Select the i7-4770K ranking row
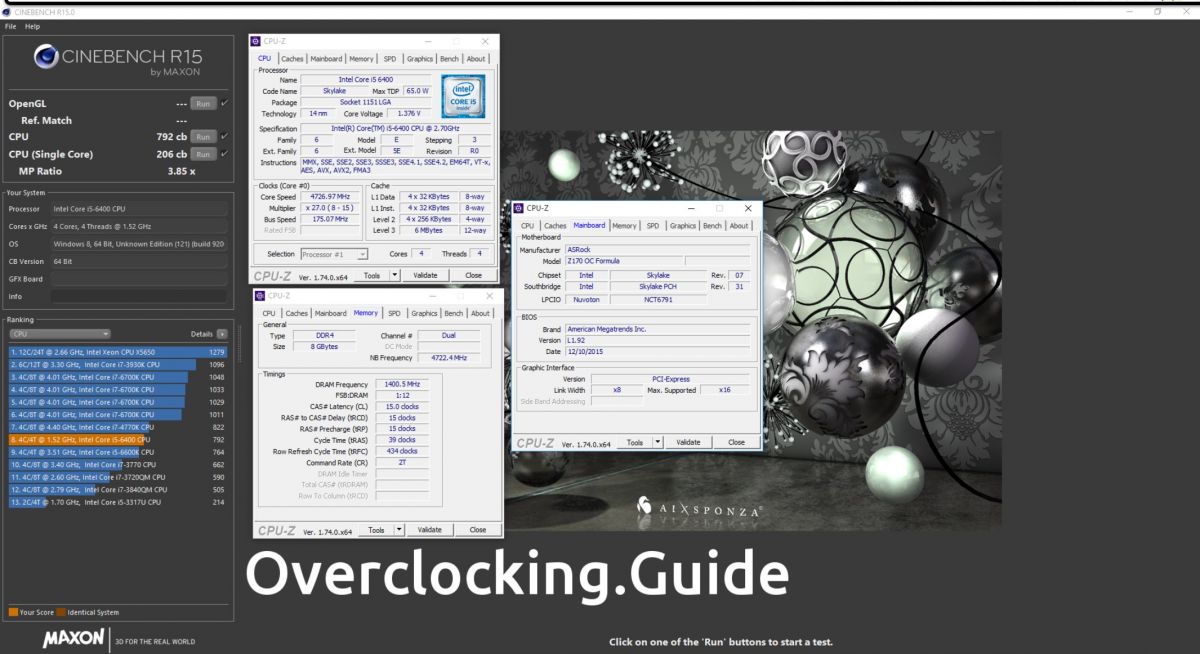 pyautogui.click(x=118, y=427)
